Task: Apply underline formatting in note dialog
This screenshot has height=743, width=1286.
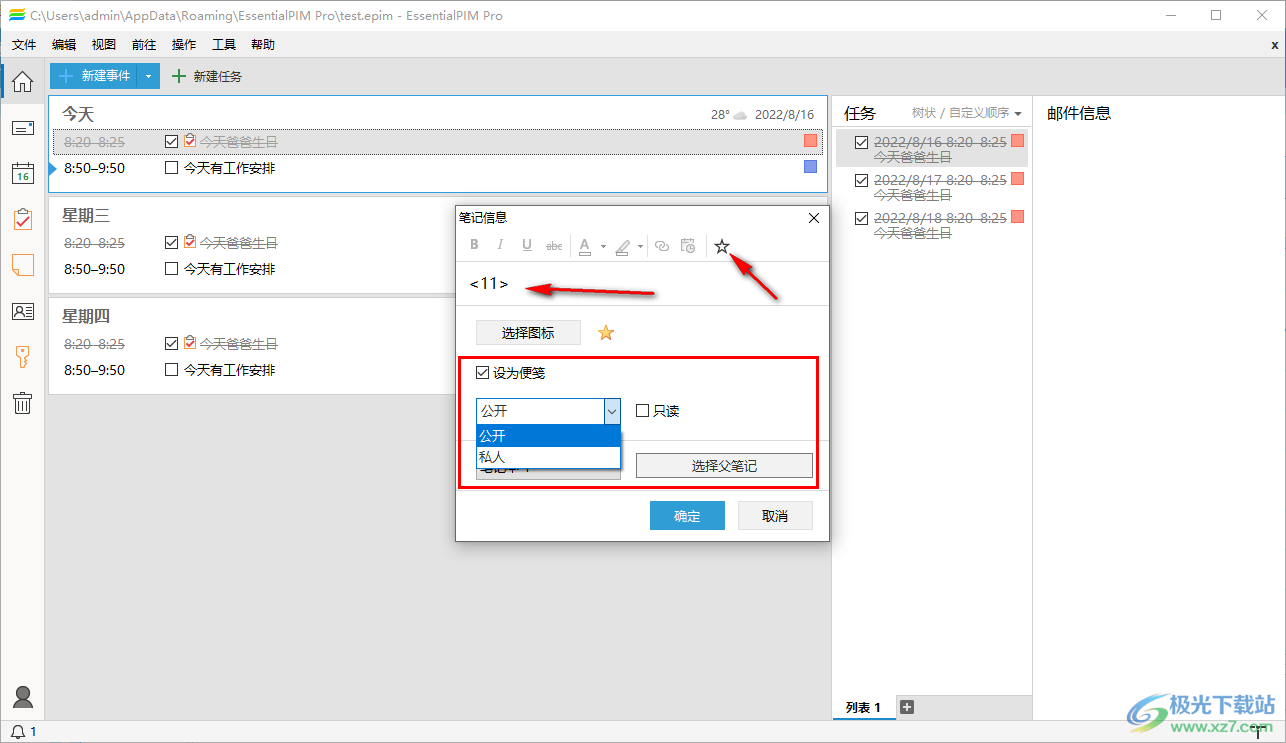Action: click(x=527, y=245)
